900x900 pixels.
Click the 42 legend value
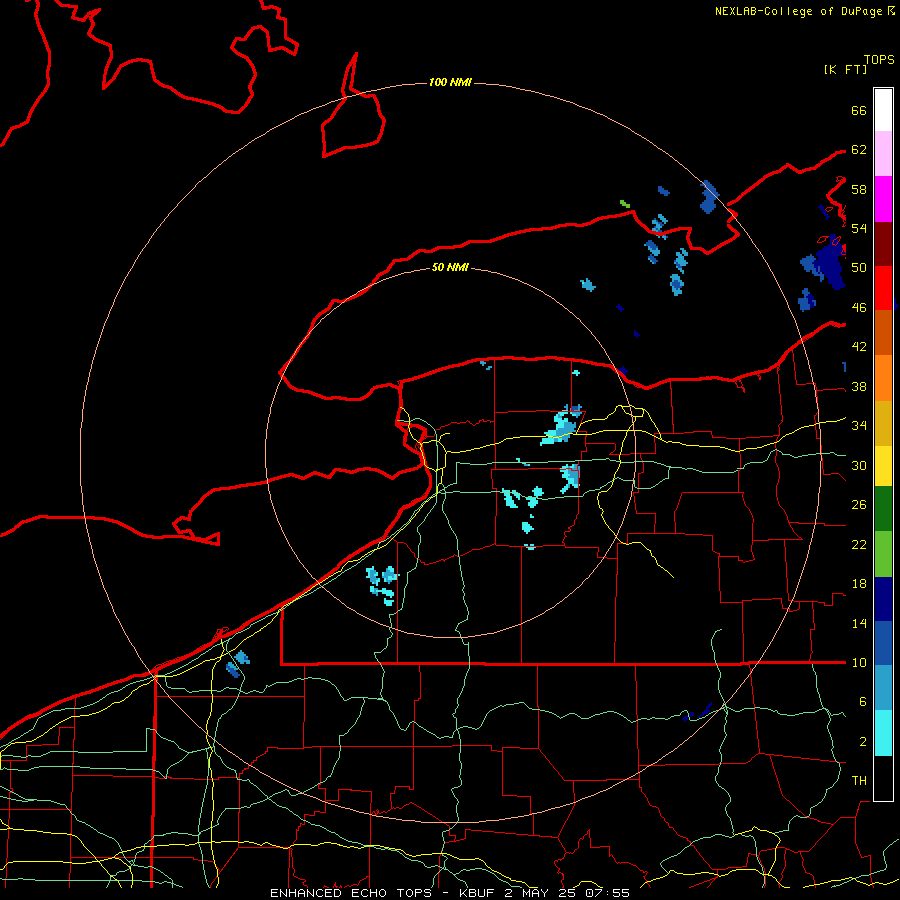[x=859, y=347]
